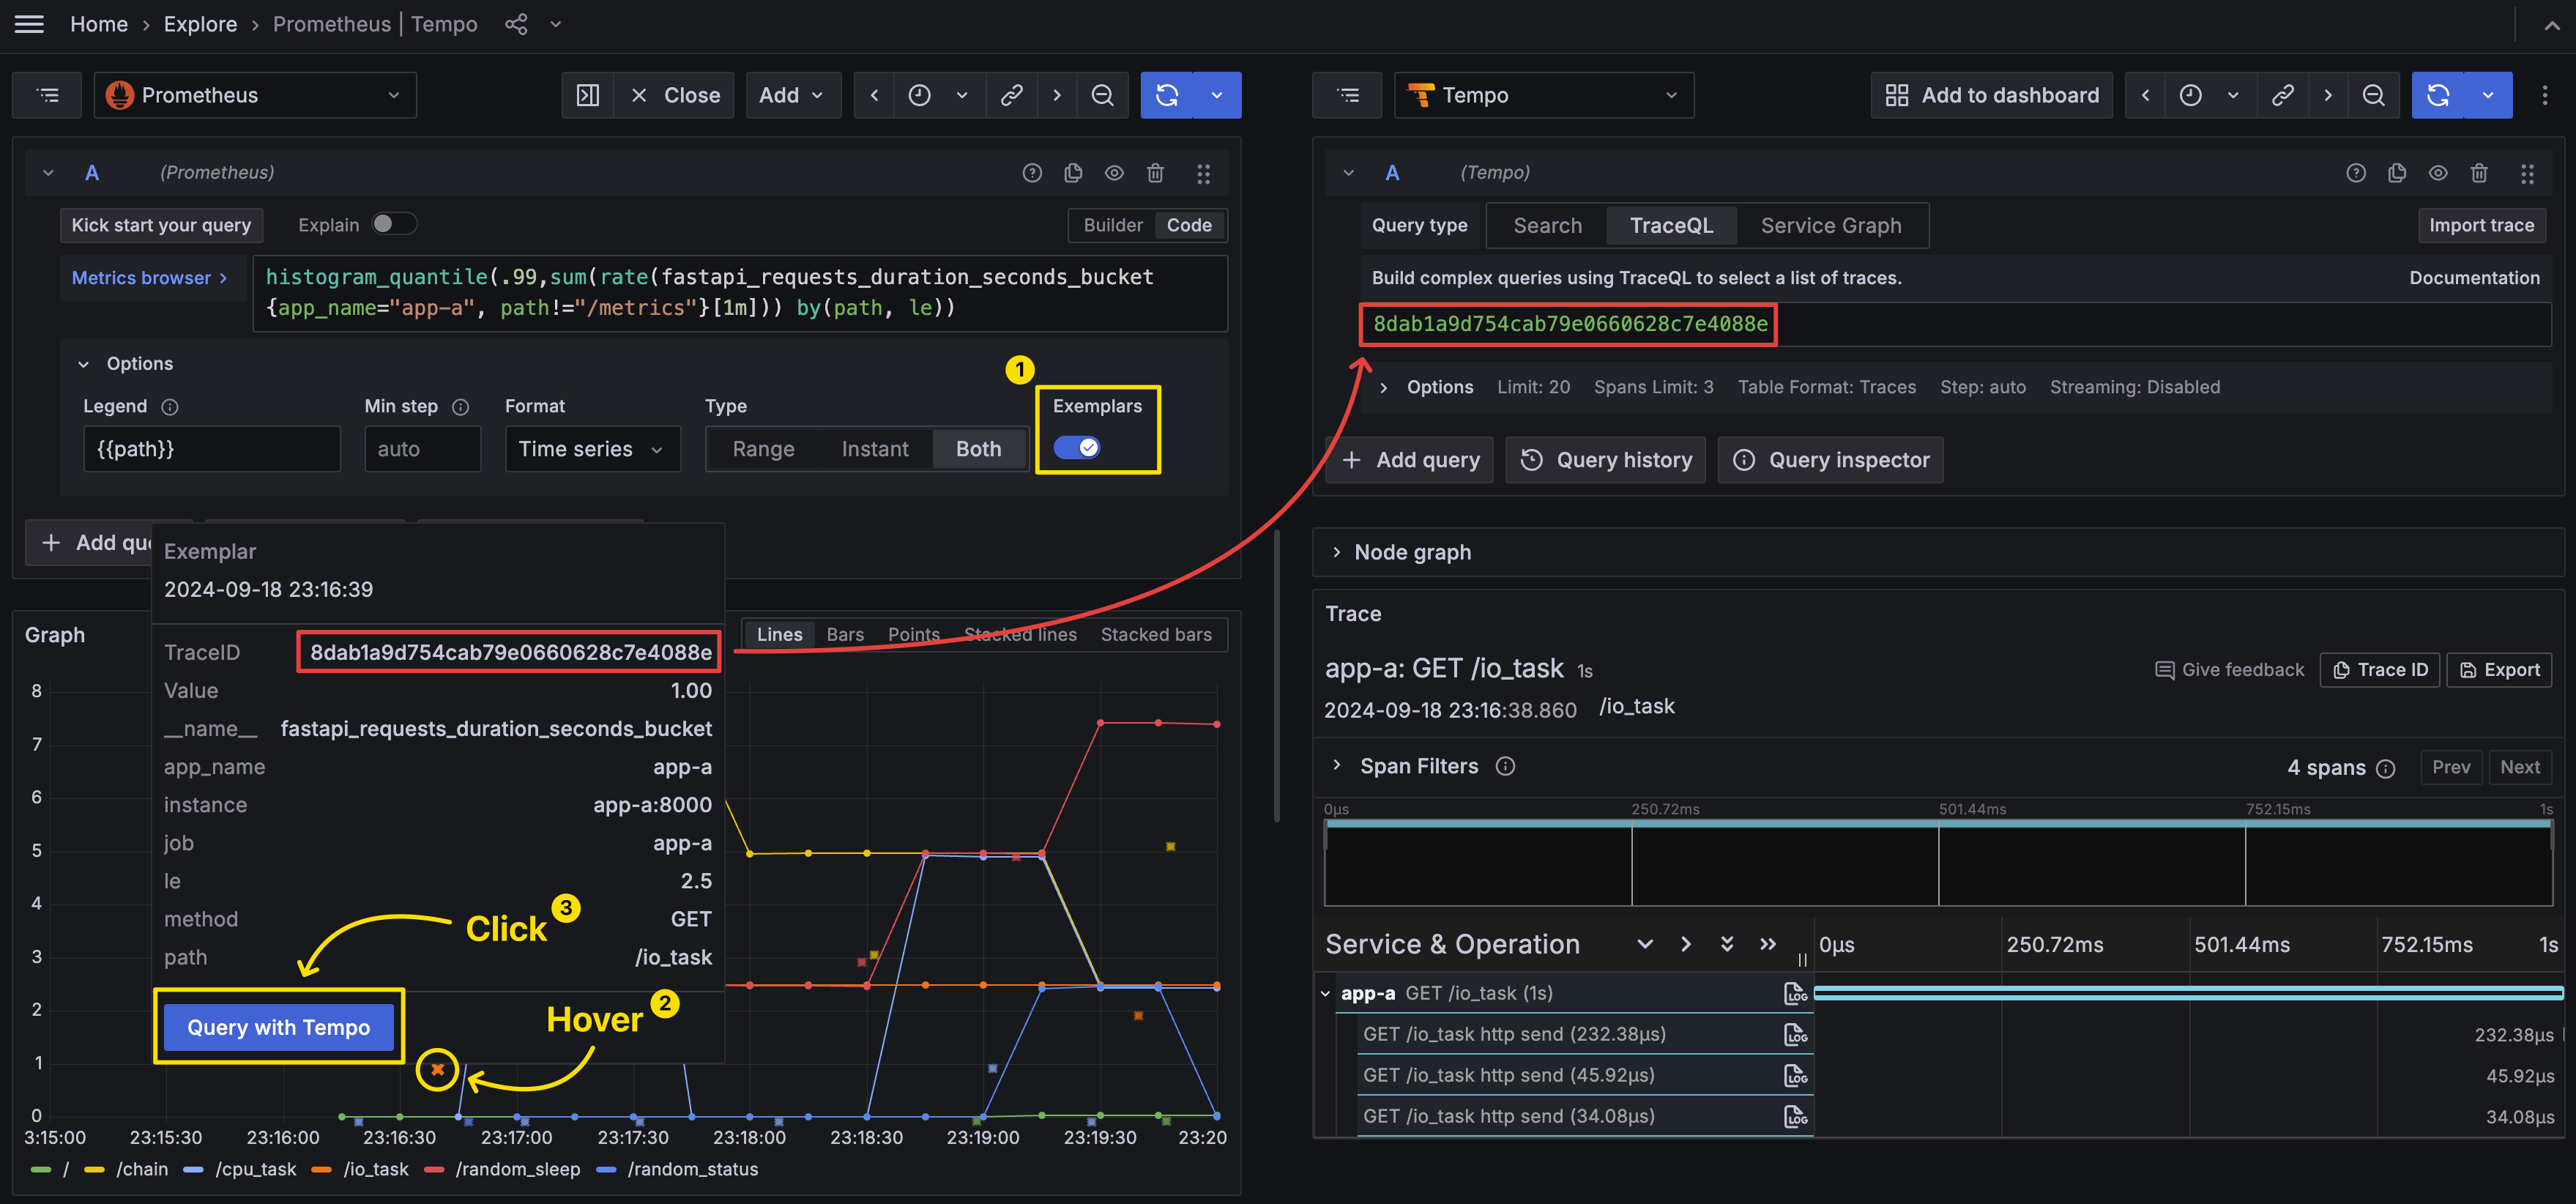Open the Prometheus data source dropdown
Viewport: 2576px width, 1204px height.
tap(255, 95)
